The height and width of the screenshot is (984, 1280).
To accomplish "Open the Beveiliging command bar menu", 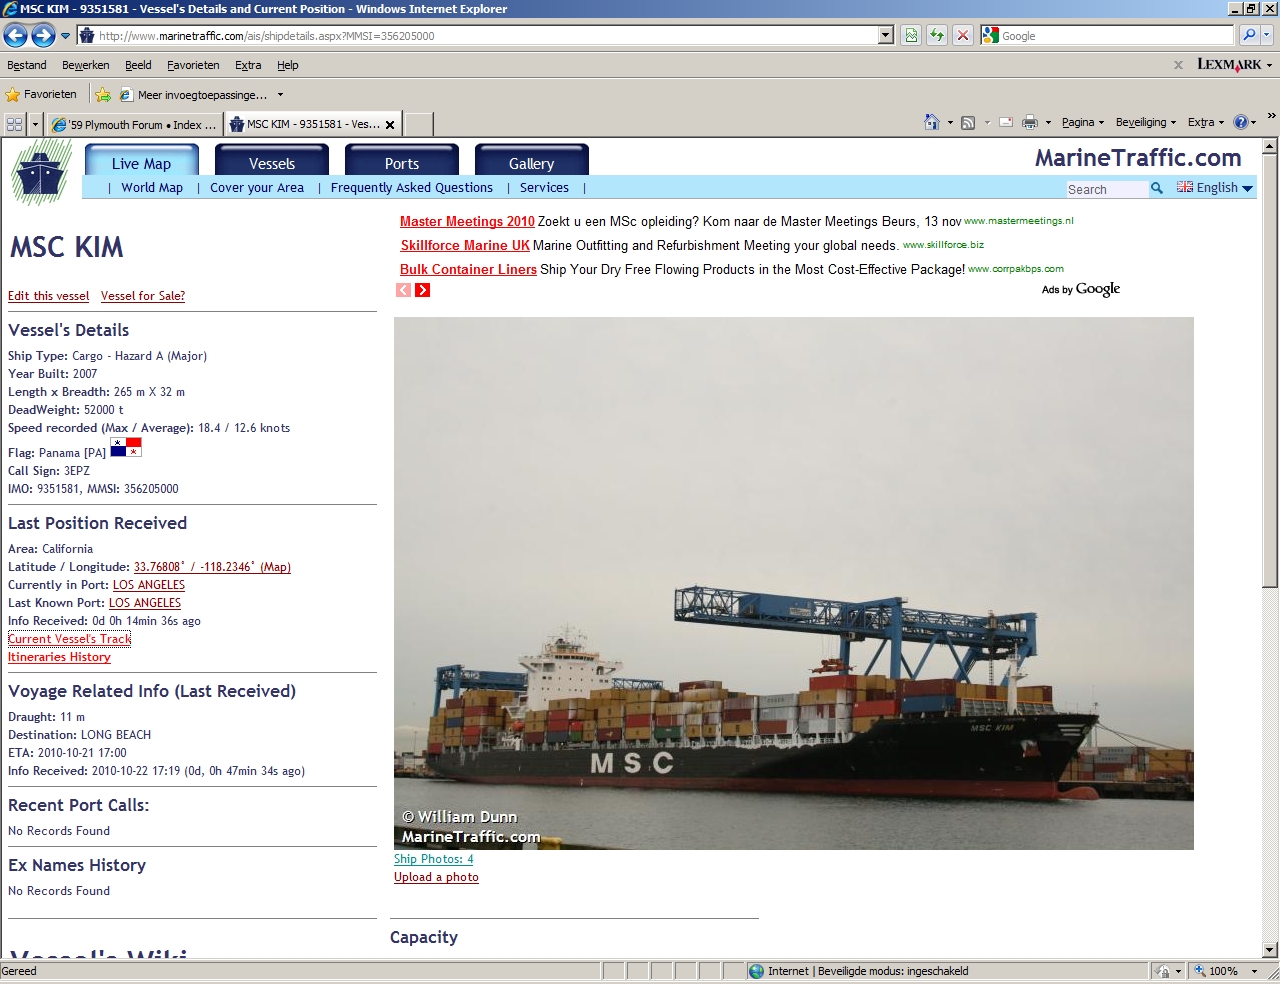I will coord(1146,122).
